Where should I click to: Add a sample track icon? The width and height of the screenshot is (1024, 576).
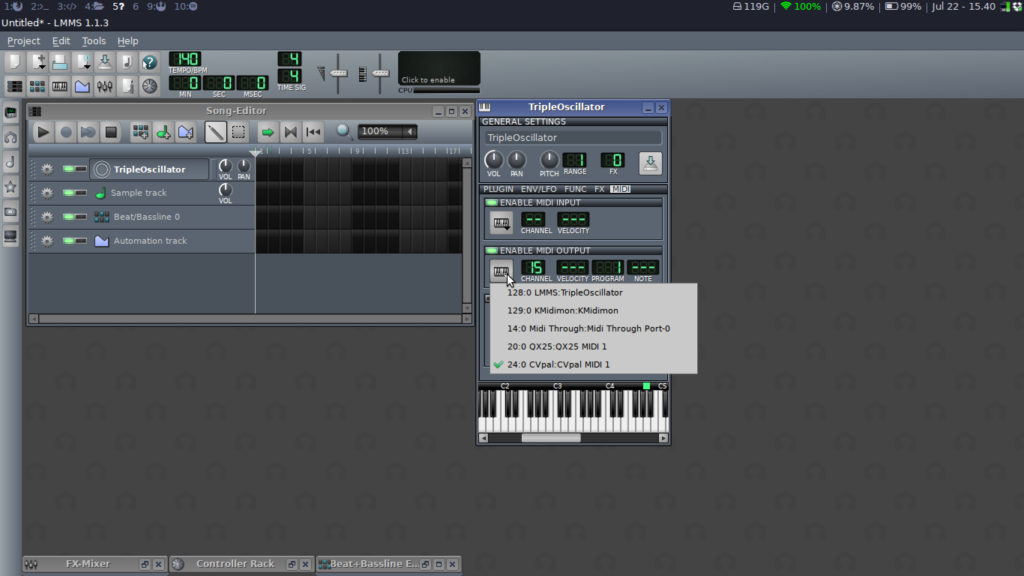pyautogui.click(x=163, y=133)
